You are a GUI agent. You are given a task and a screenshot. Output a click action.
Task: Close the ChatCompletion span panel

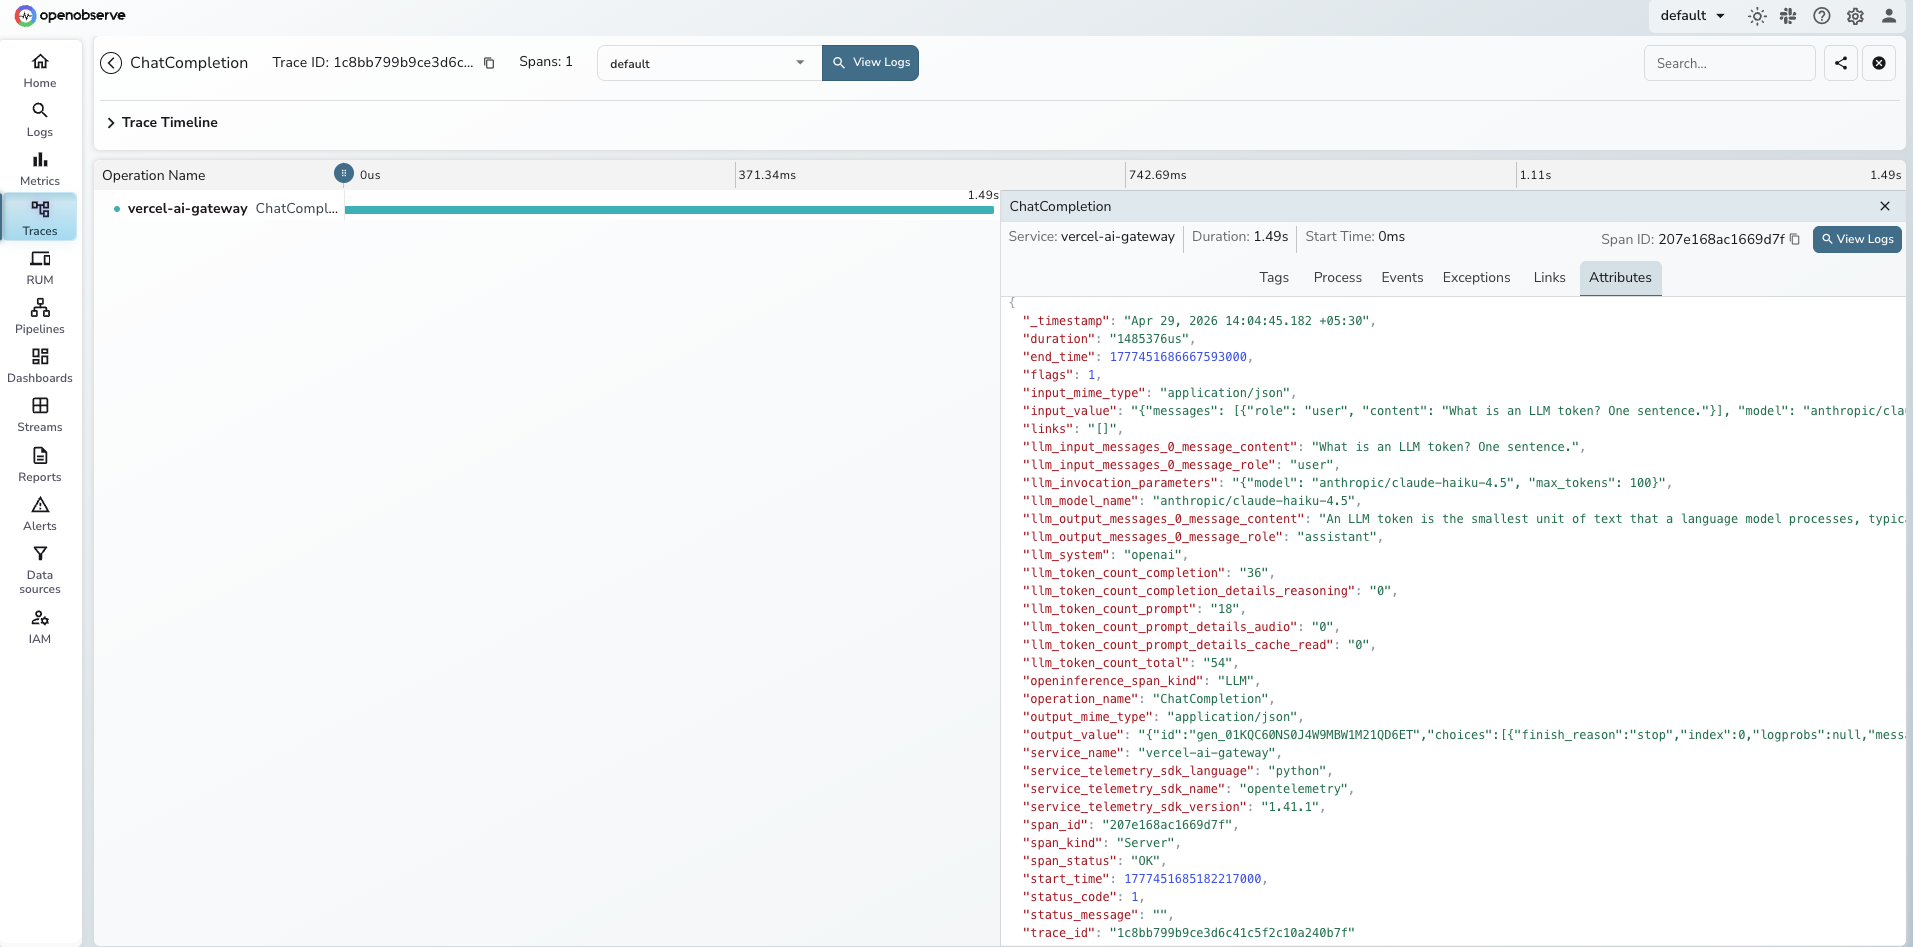(x=1885, y=206)
